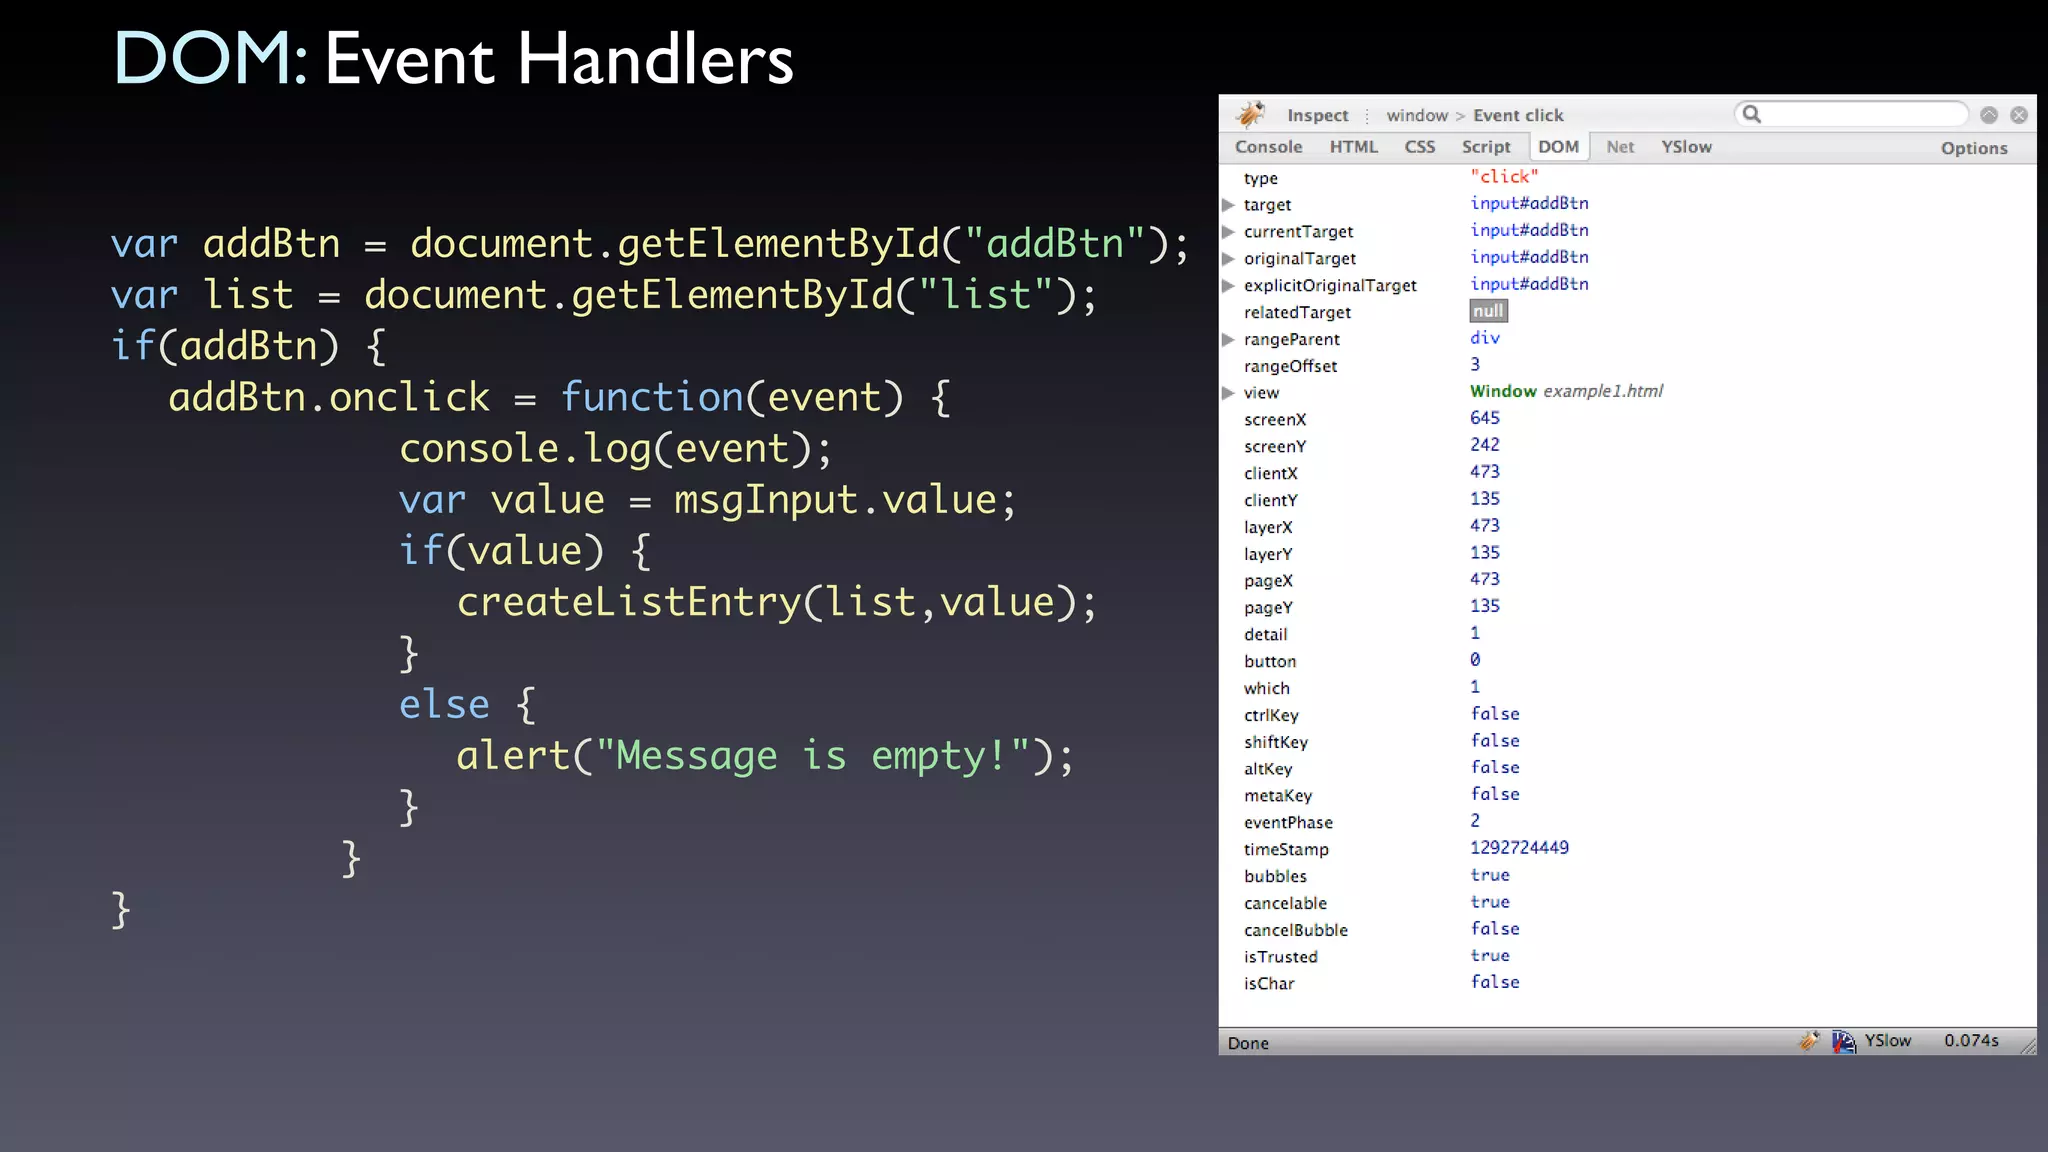This screenshot has height=1152, width=2048.
Task: Click the altKey property name
Action: click(x=1268, y=769)
